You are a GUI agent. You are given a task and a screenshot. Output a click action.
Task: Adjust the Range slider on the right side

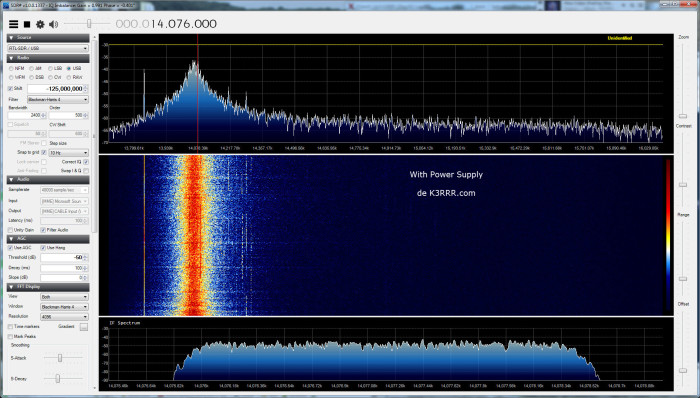pyautogui.click(x=683, y=278)
